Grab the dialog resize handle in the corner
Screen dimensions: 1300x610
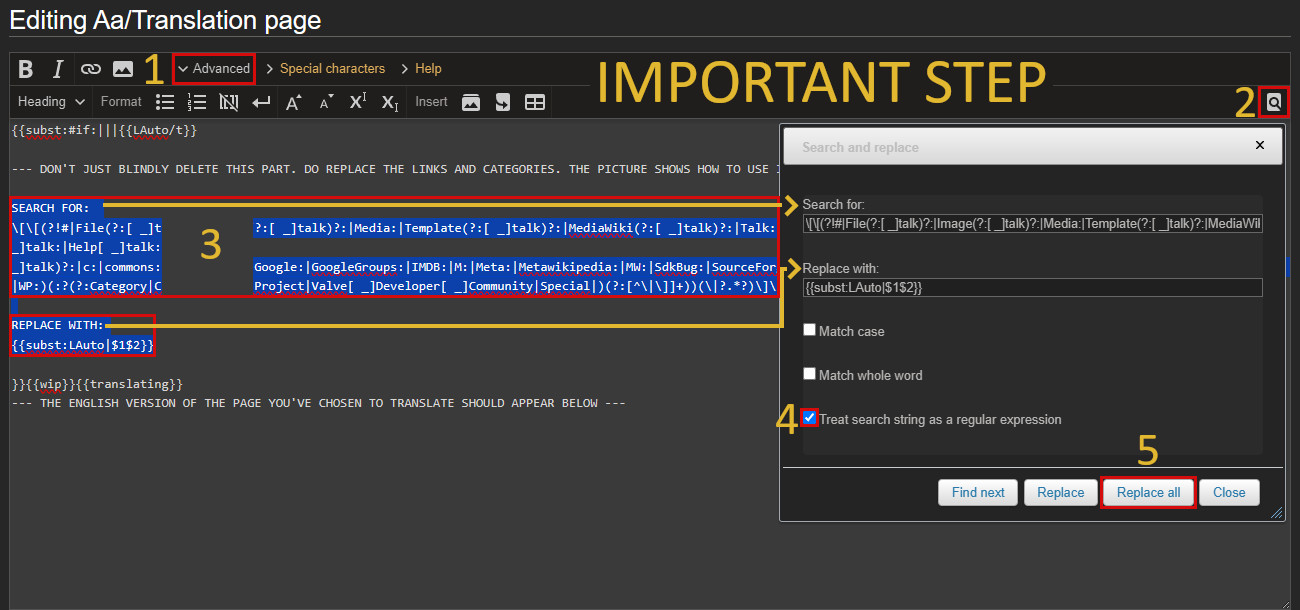1276,512
